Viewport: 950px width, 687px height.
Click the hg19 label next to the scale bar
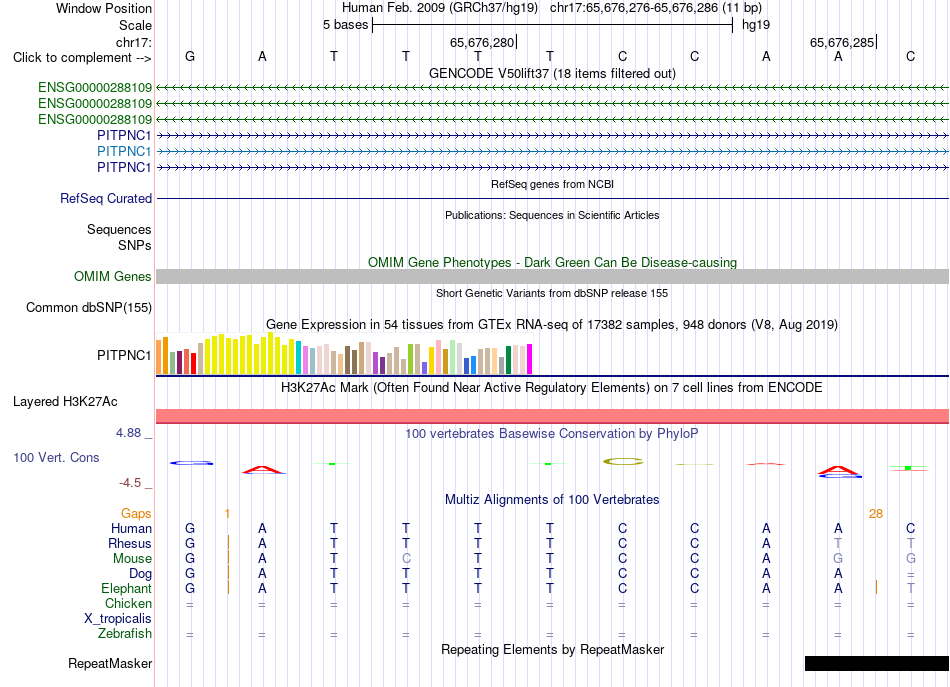tap(756, 25)
